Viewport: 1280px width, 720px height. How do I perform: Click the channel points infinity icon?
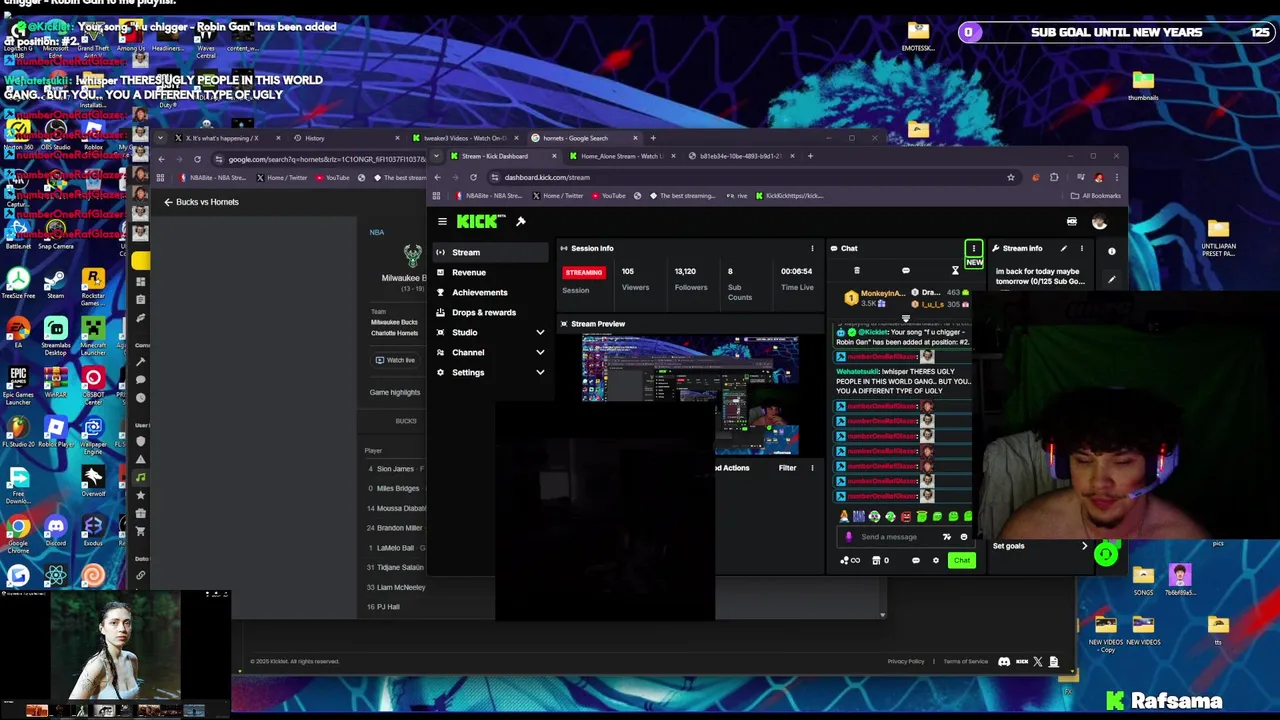coord(851,561)
